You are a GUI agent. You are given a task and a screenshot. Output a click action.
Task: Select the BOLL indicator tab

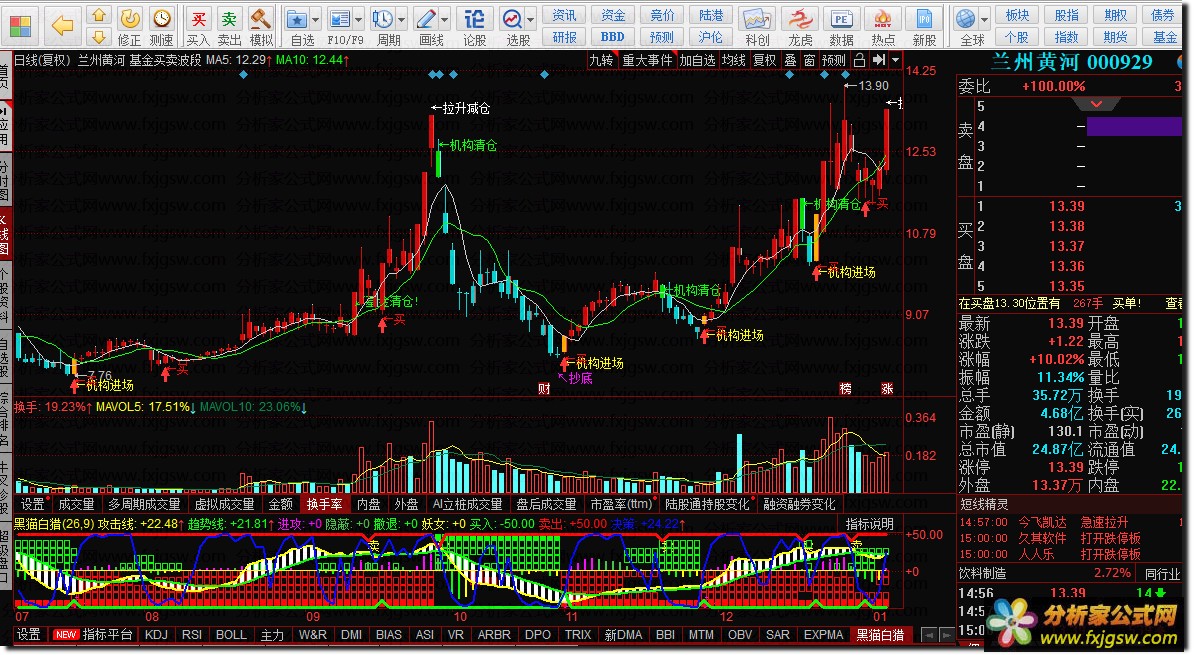[231, 634]
